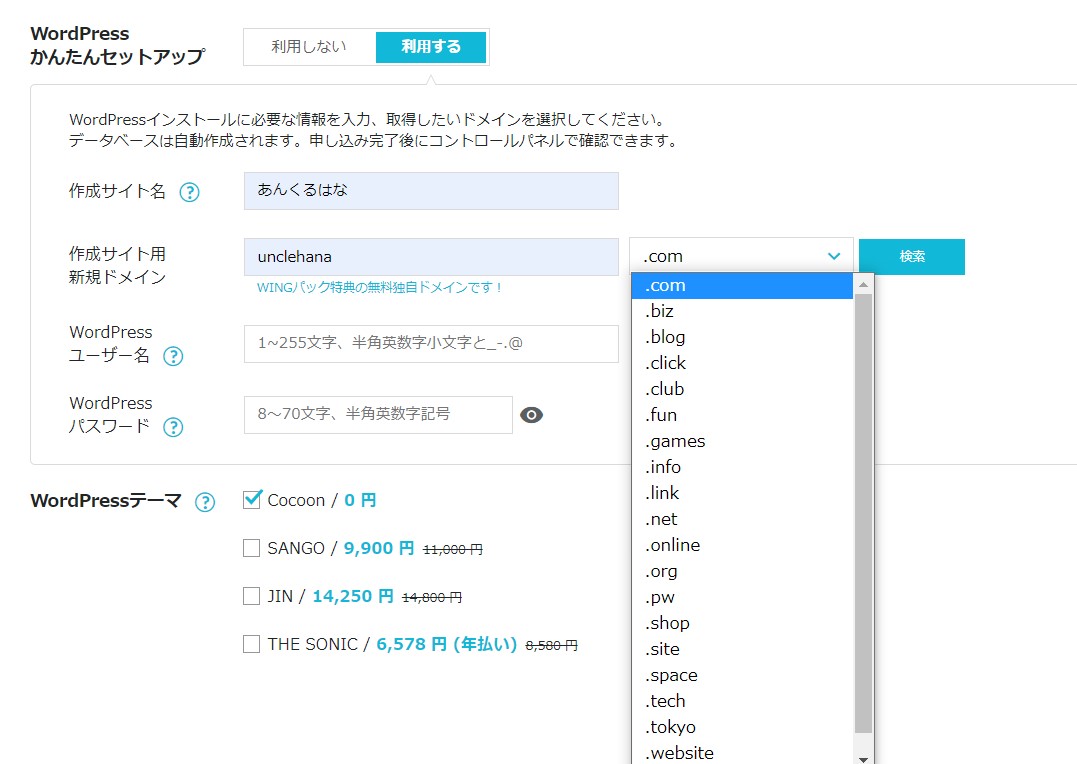Click the THE SONIC / 6,578 円 label

pos(392,644)
